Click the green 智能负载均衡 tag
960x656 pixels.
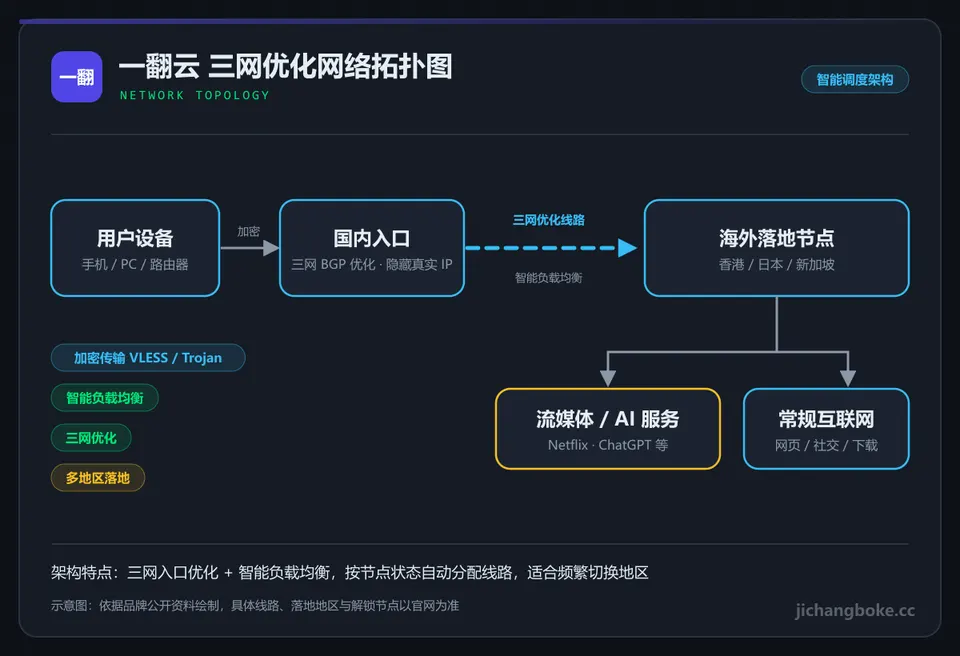(x=105, y=398)
